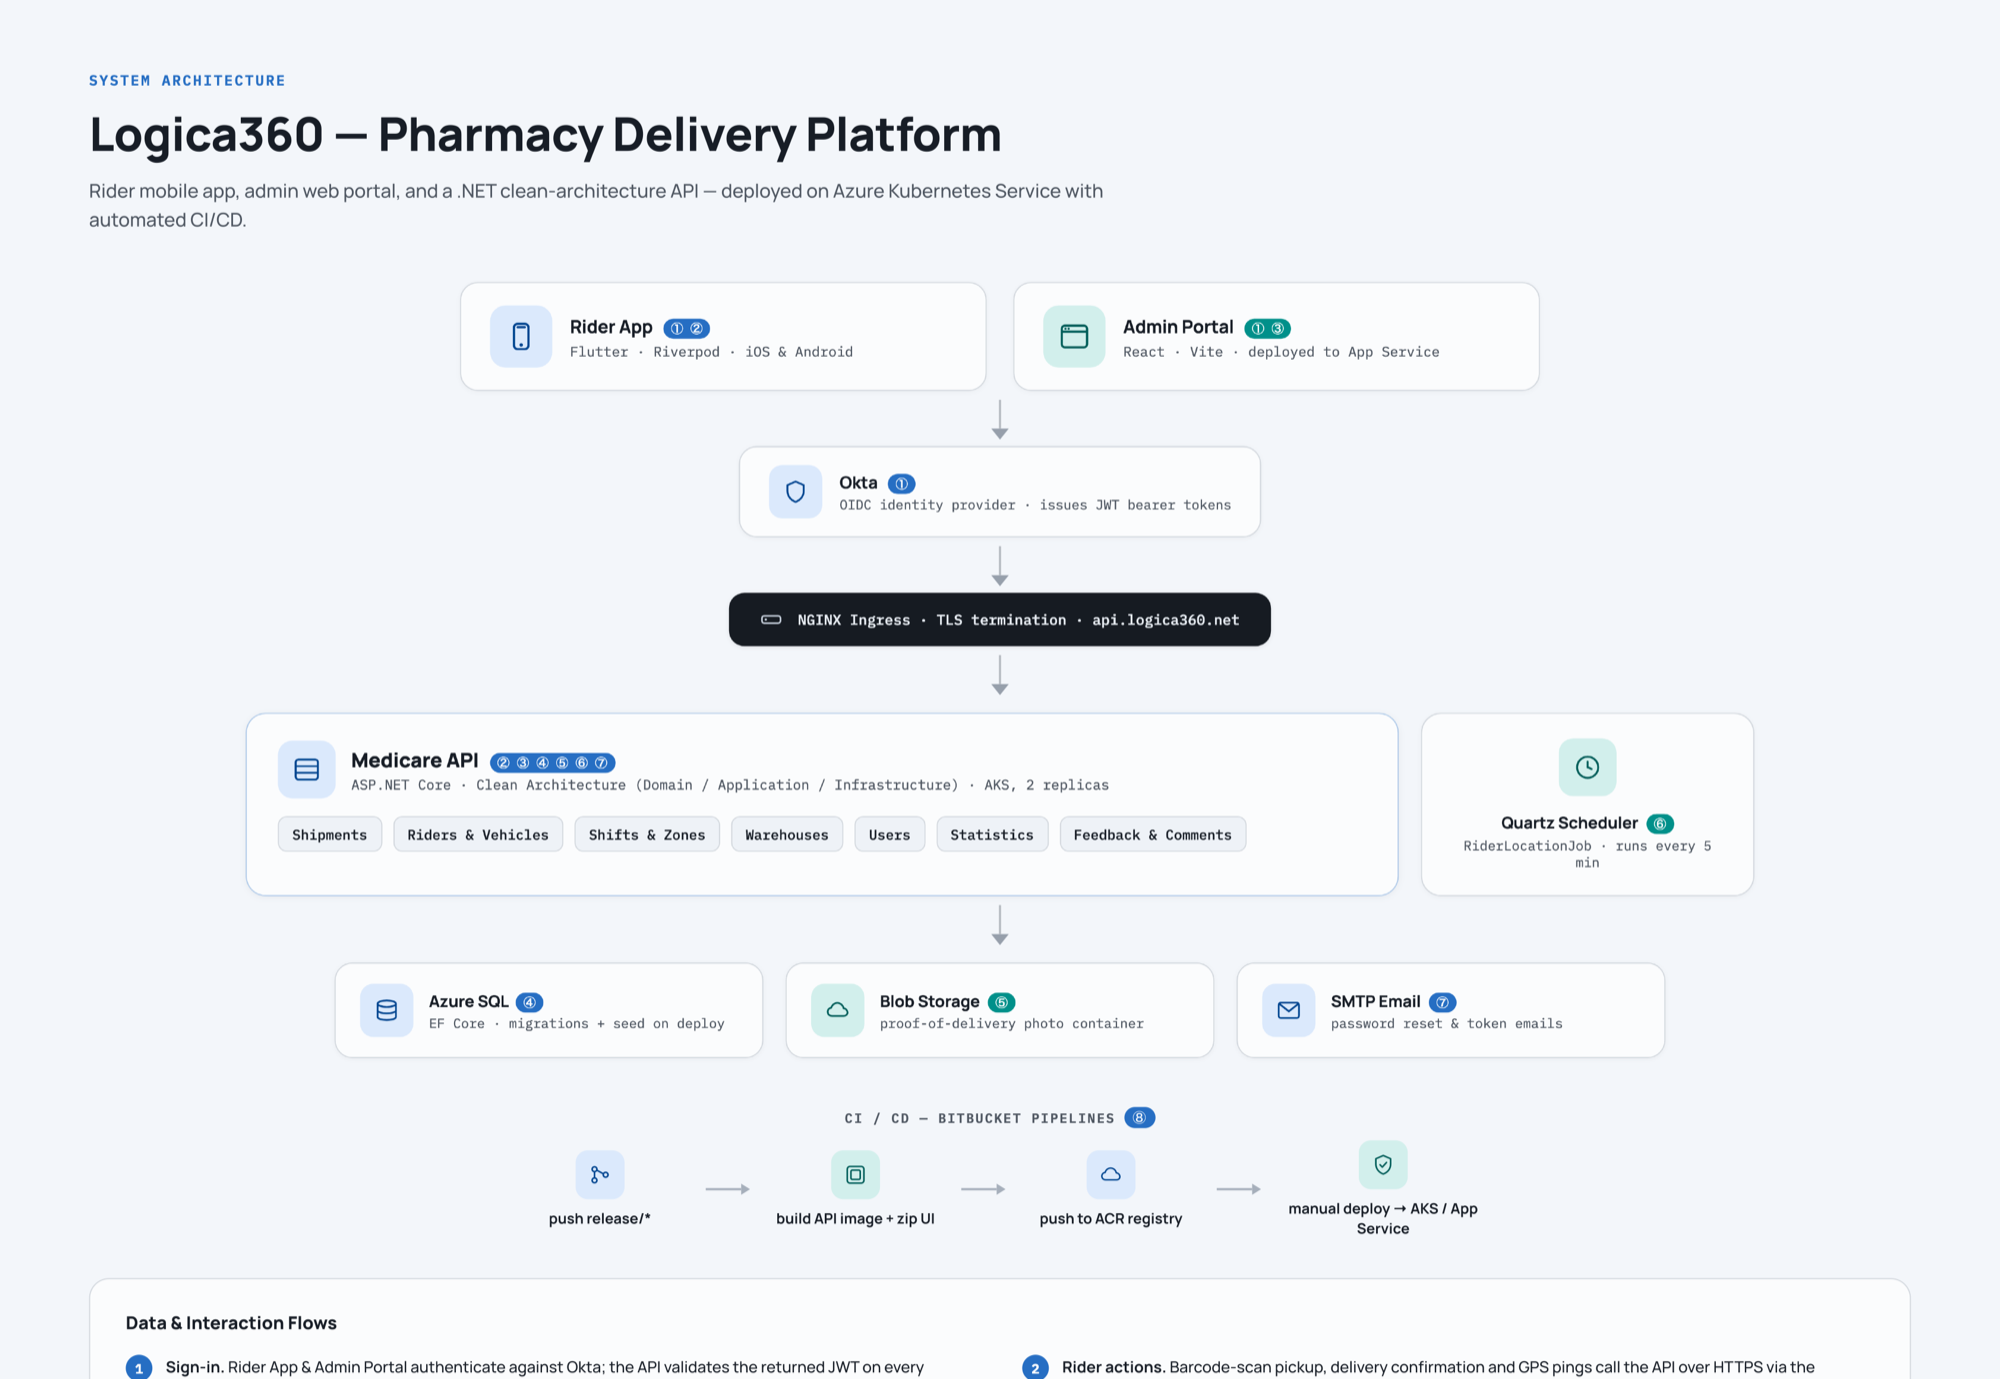
Task: Click the number 1 Sign-in flow bullet
Action: click(139, 1367)
